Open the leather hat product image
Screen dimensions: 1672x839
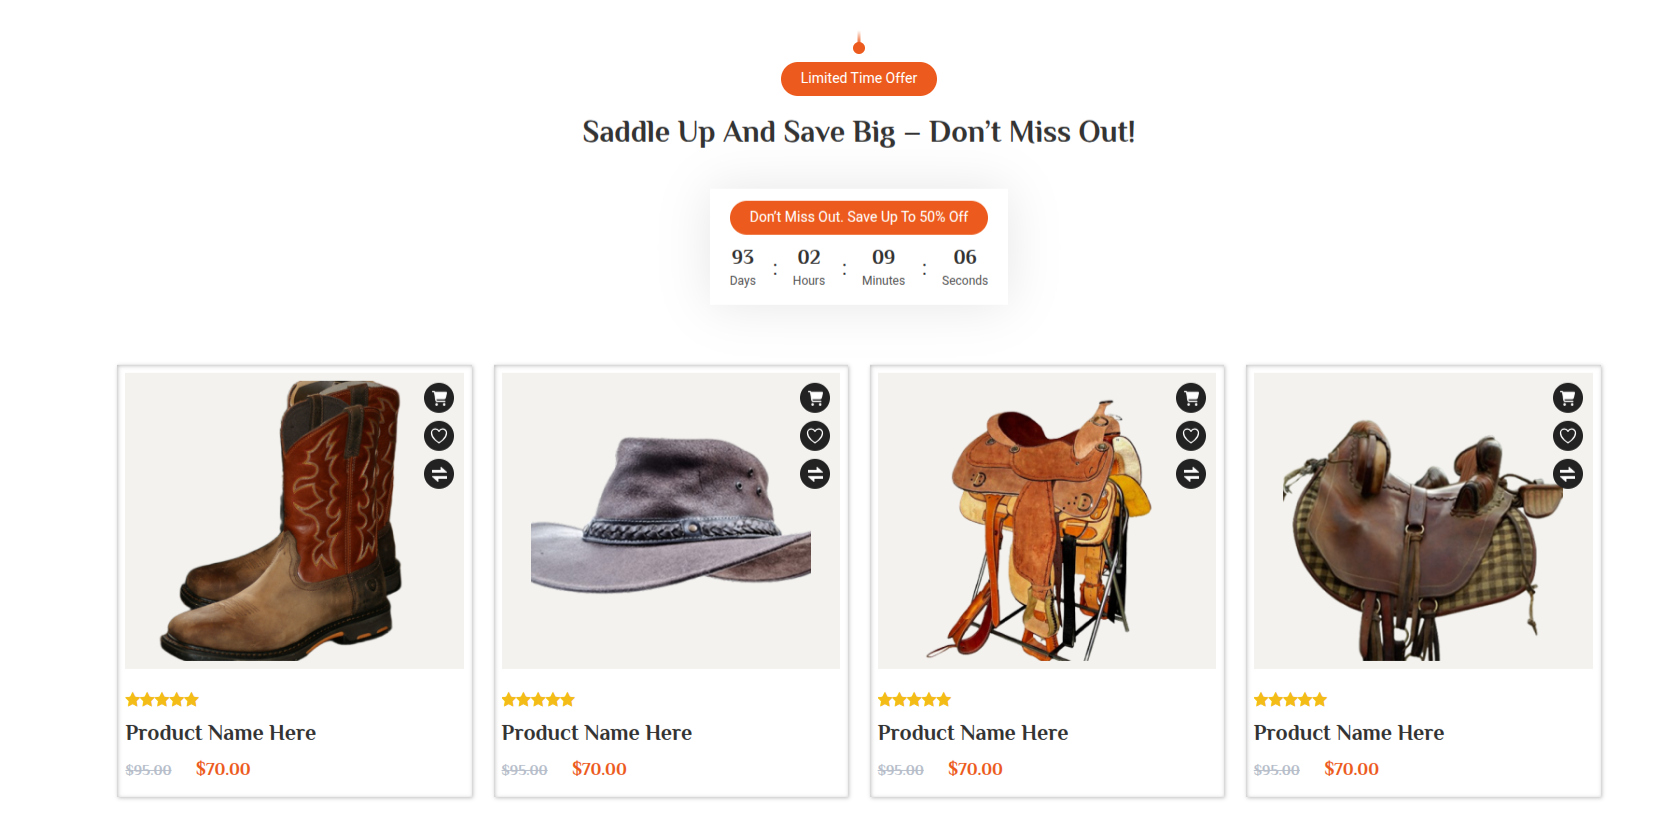tap(670, 520)
